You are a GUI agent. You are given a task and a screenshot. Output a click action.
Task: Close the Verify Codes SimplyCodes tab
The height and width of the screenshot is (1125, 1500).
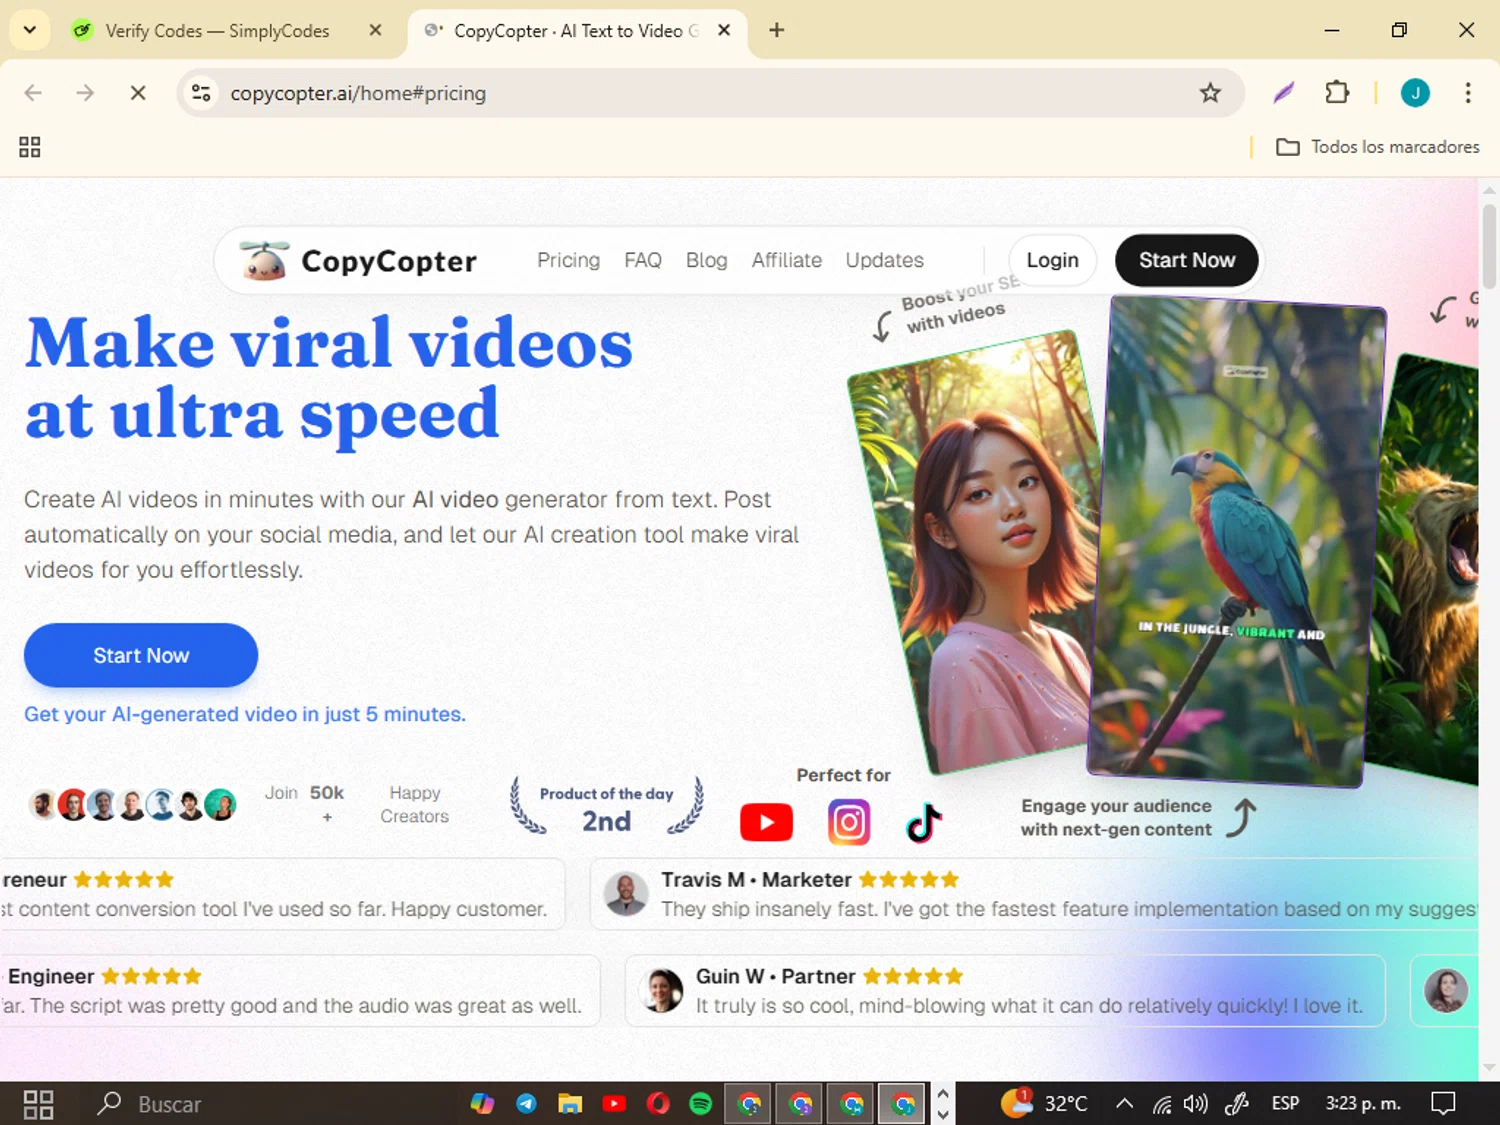pyautogui.click(x=375, y=30)
